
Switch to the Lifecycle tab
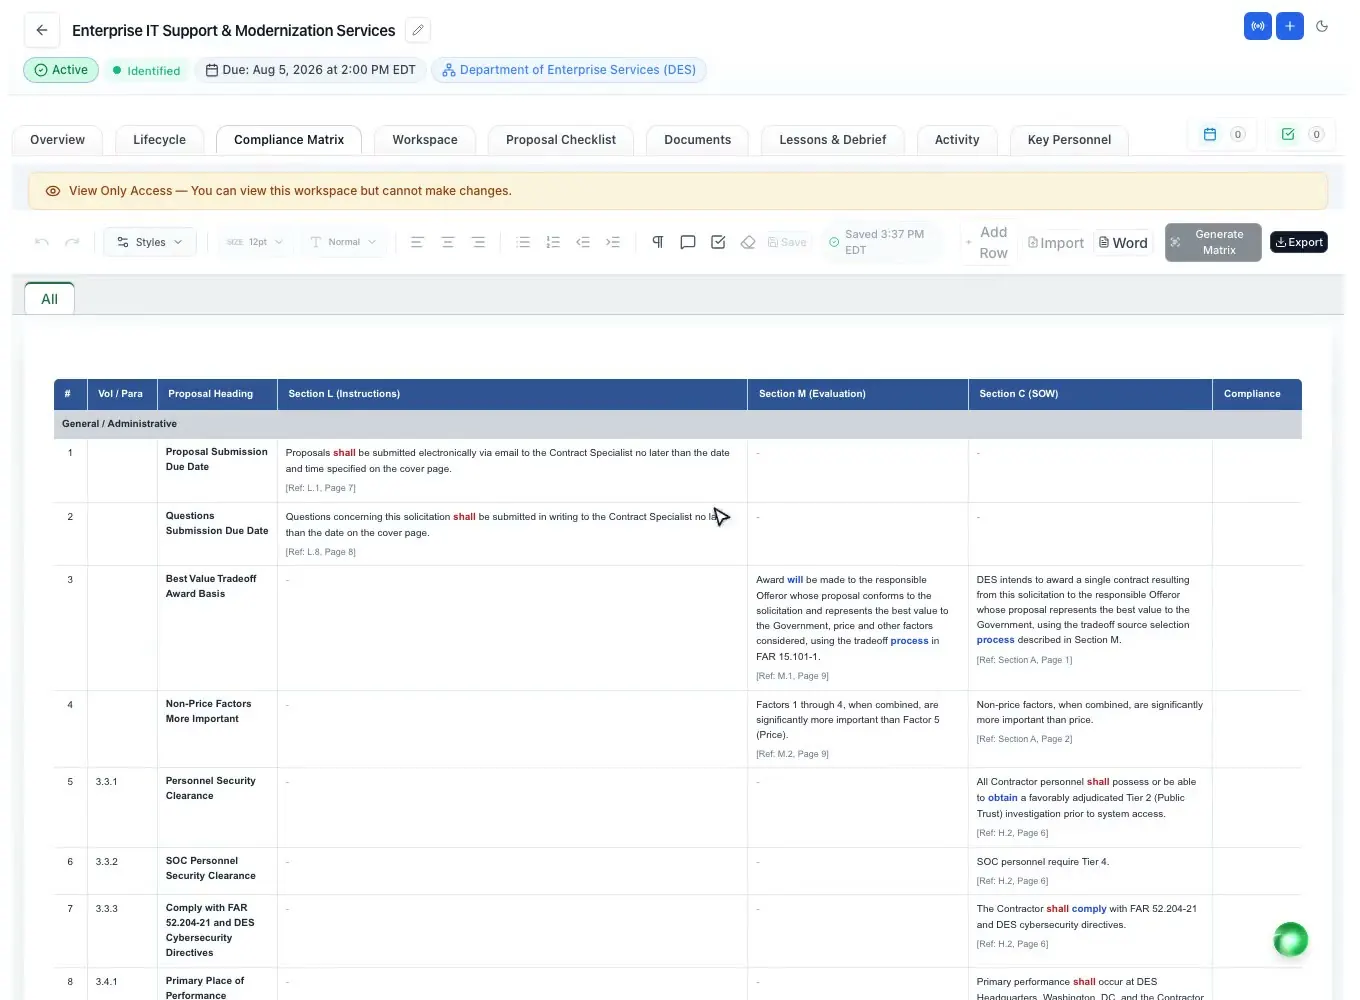point(159,140)
